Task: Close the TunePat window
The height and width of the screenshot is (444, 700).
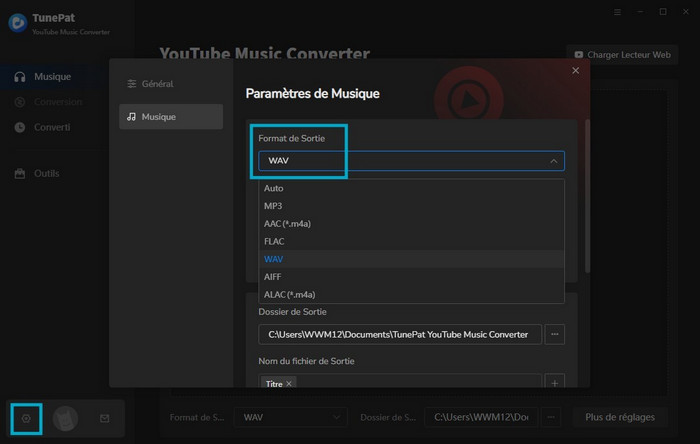Action: pos(686,12)
